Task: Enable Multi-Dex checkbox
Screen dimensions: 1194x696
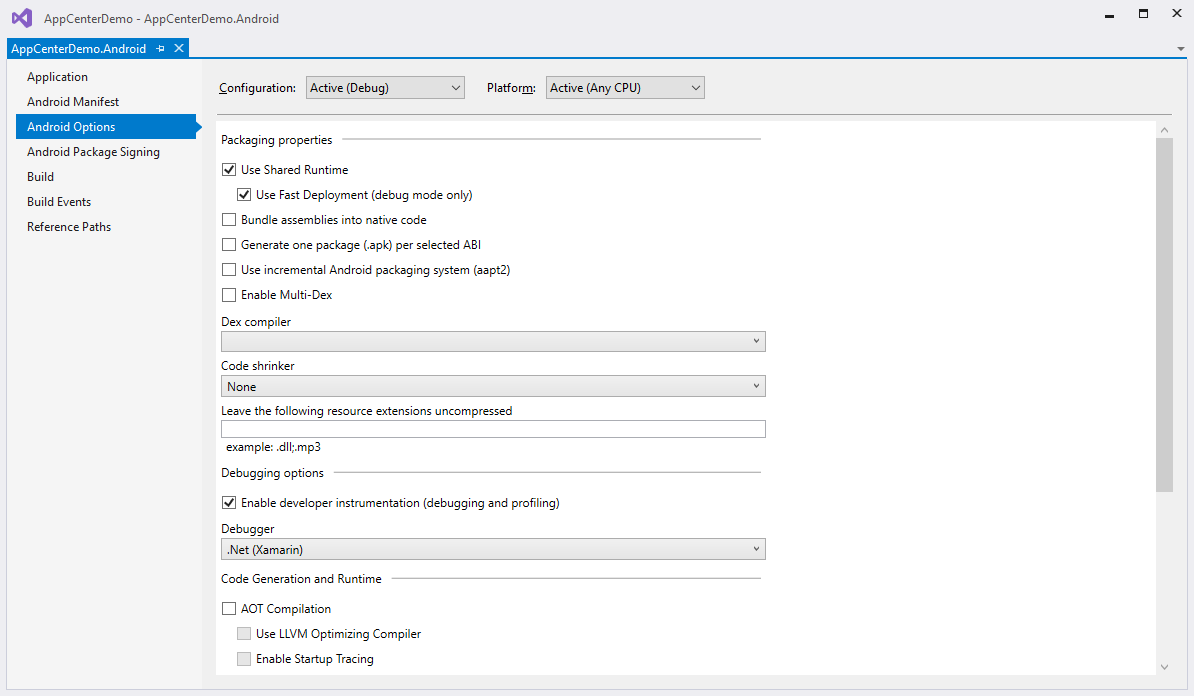Action: pyautogui.click(x=229, y=295)
